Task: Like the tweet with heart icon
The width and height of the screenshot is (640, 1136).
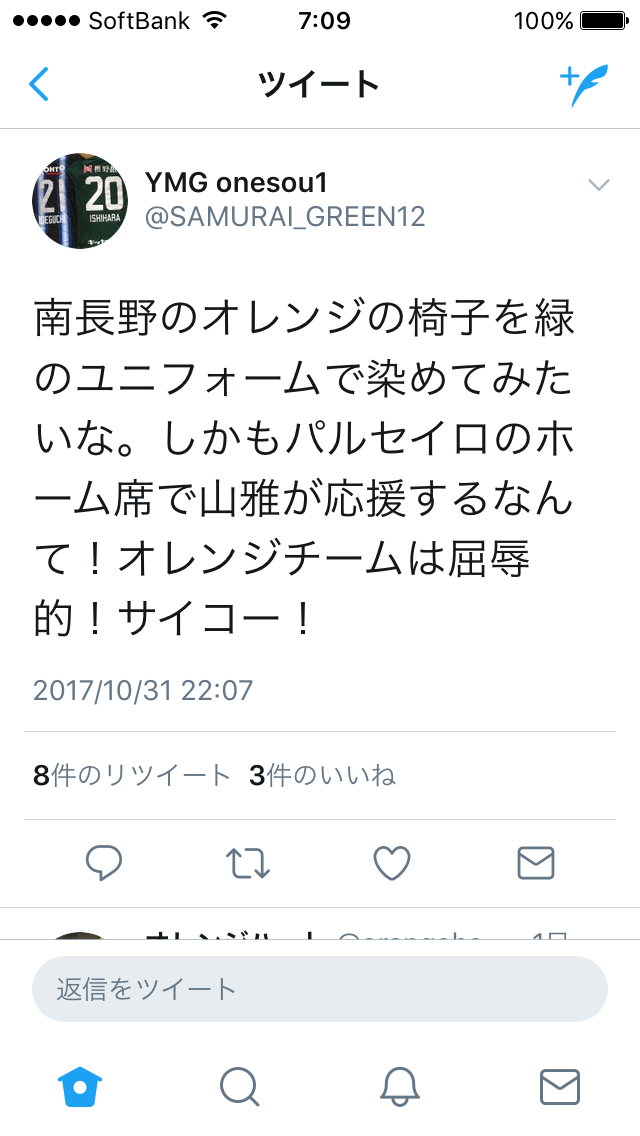Action: point(392,864)
